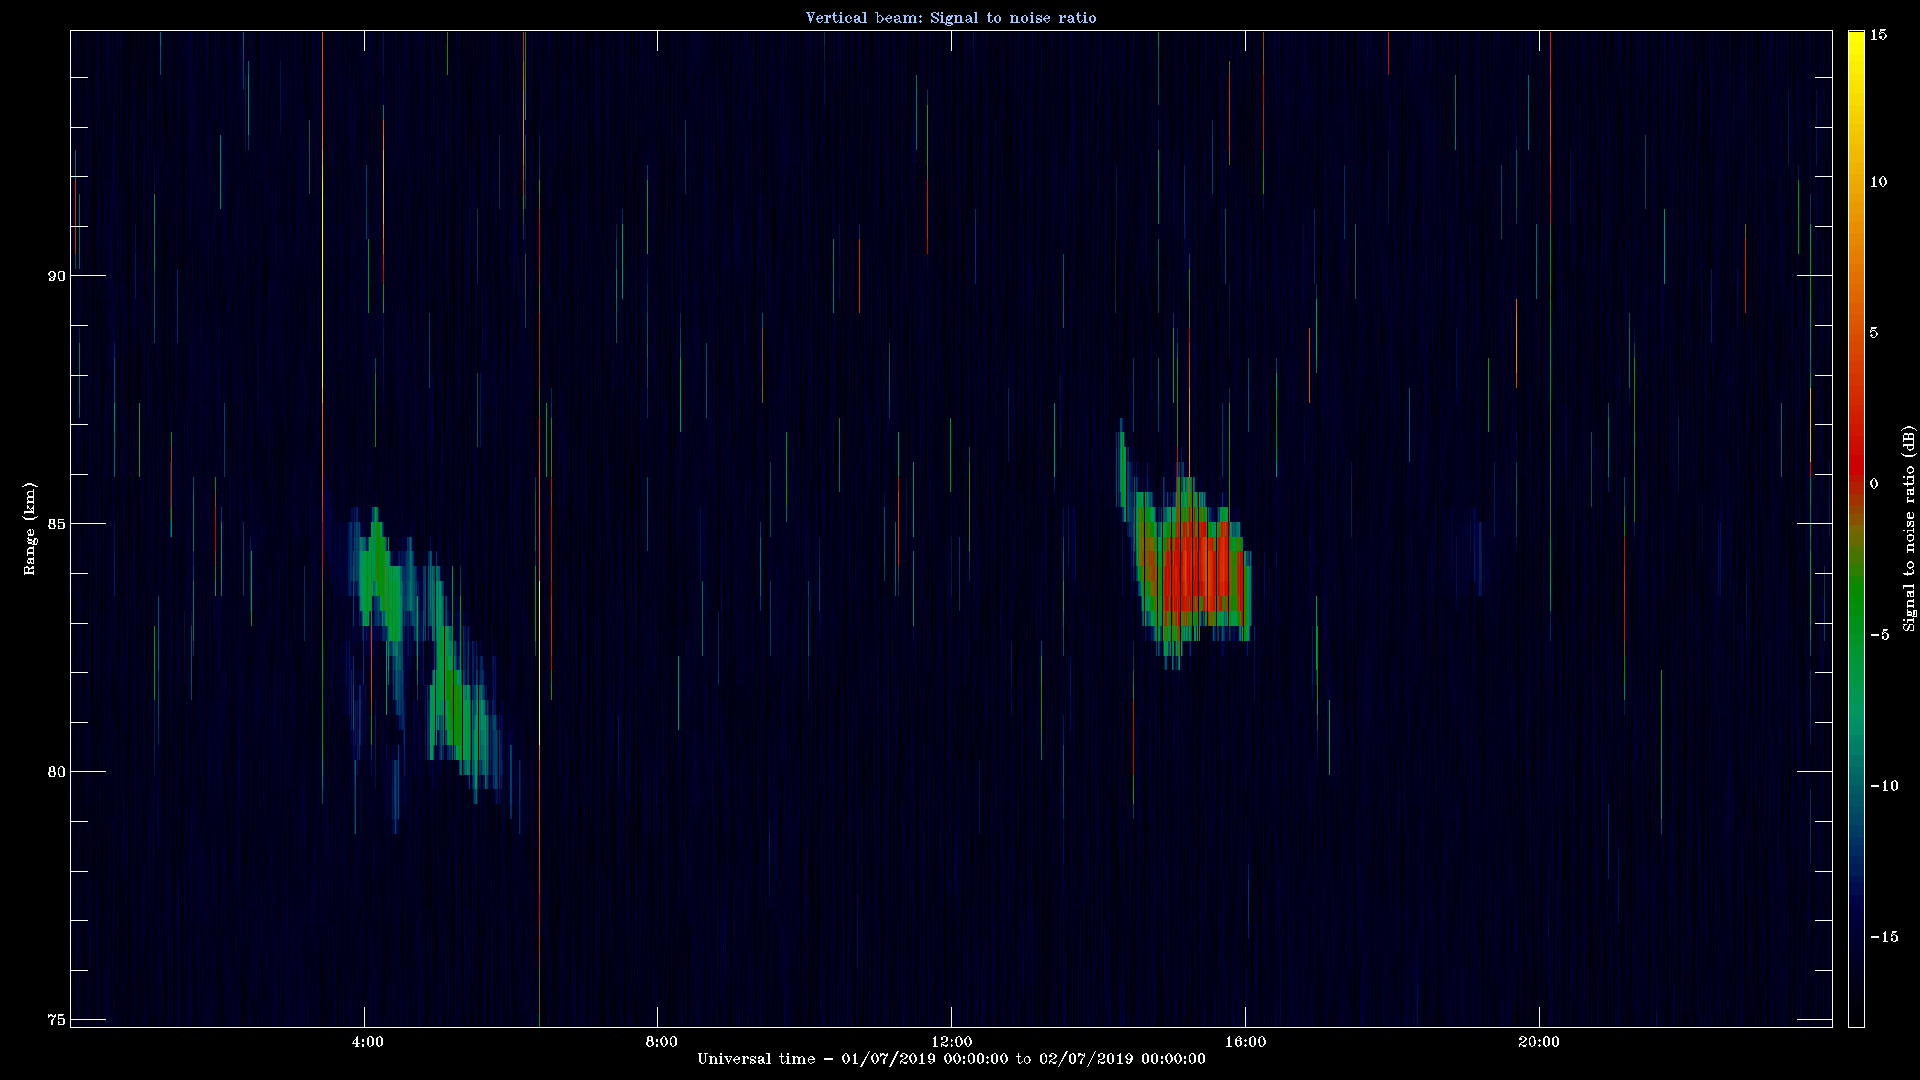The height and width of the screenshot is (1080, 1920).
Task: Click the colorbar '15' dB label
Action: (x=1878, y=34)
